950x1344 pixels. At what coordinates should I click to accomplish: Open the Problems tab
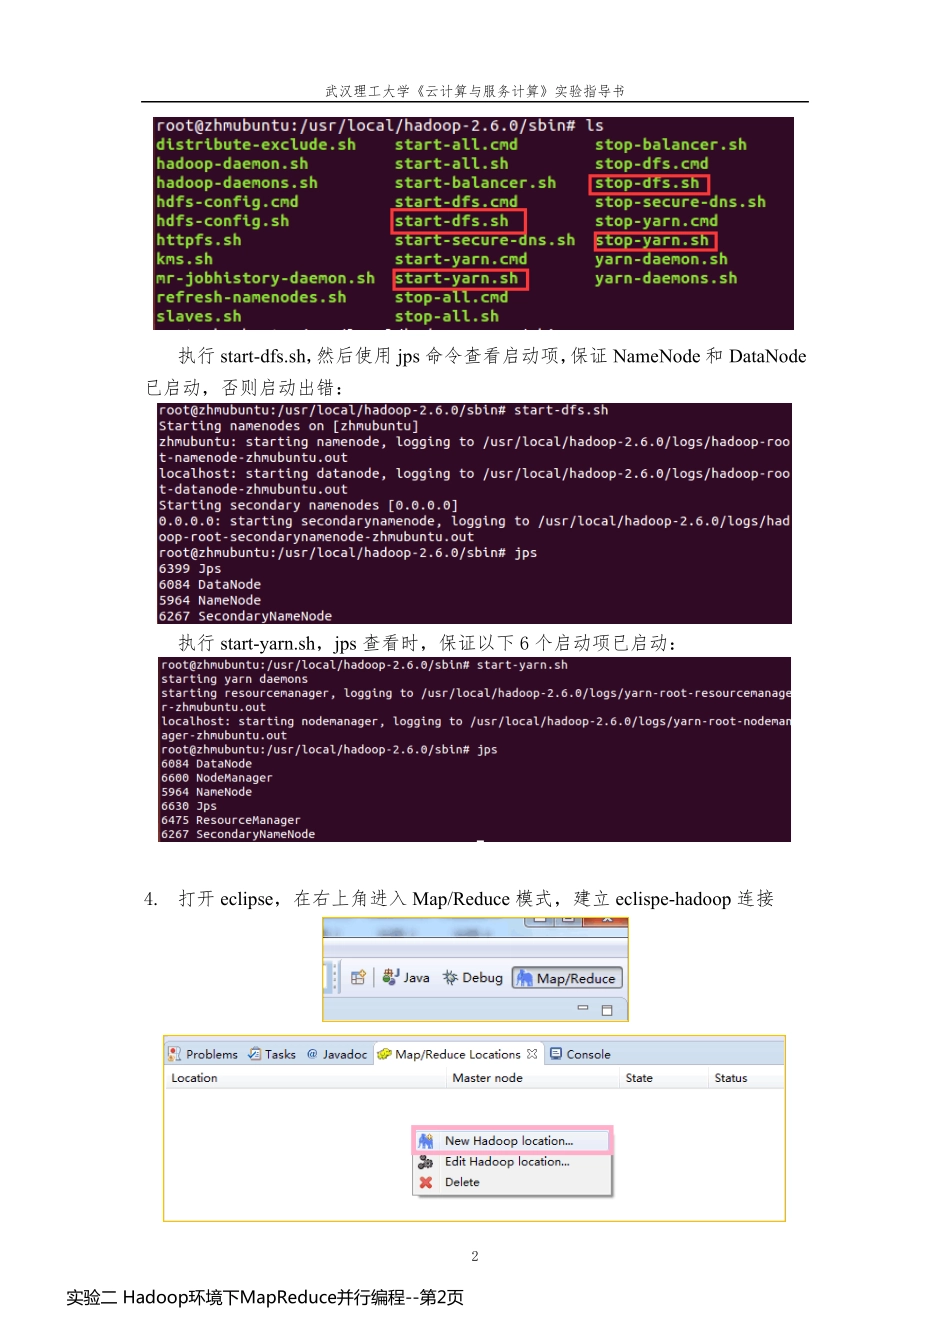pos(203,1054)
